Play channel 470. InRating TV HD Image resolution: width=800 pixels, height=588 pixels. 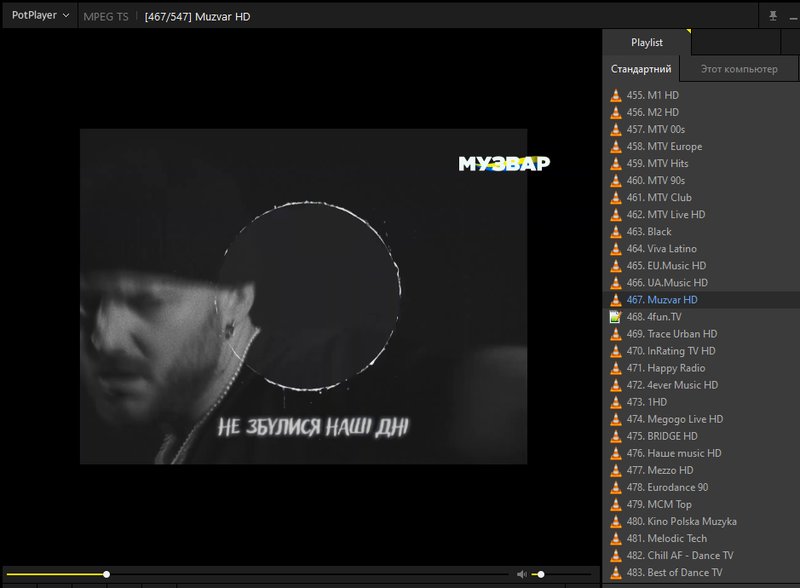point(701,351)
